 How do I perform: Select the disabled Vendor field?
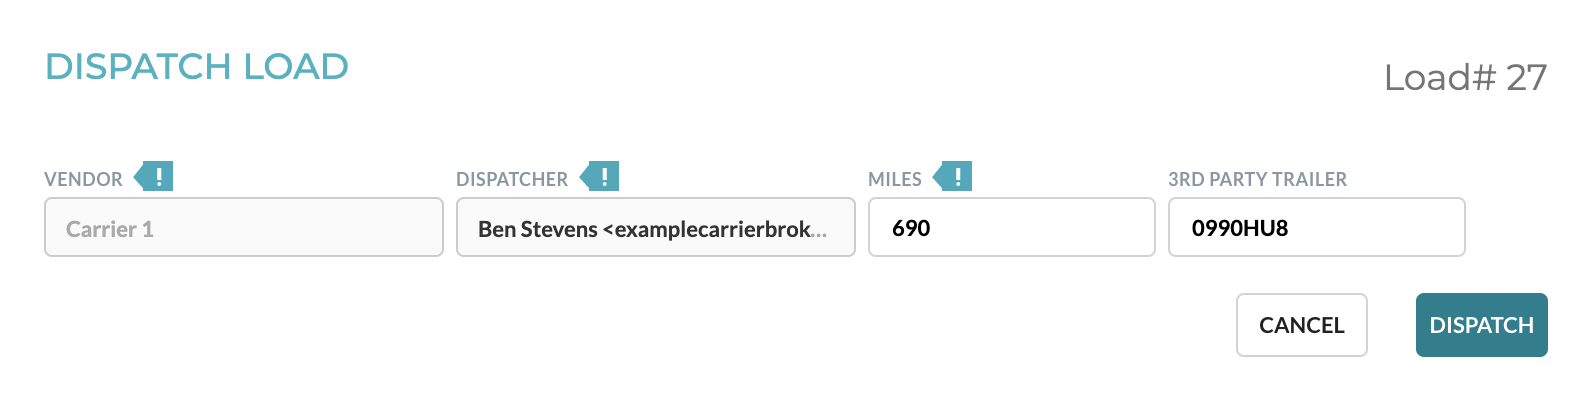tap(244, 227)
